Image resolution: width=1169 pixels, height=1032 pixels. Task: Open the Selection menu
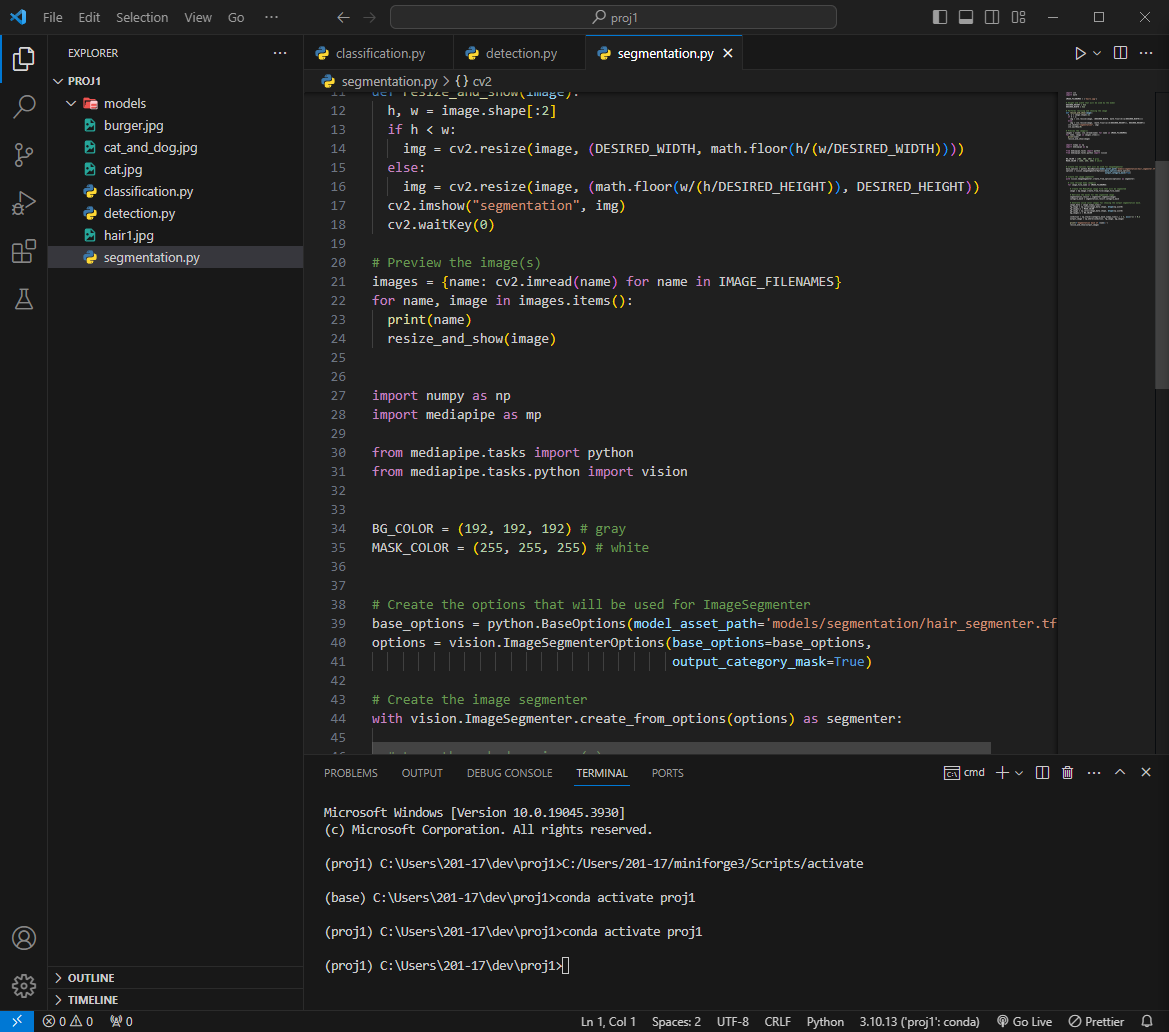click(142, 17)
